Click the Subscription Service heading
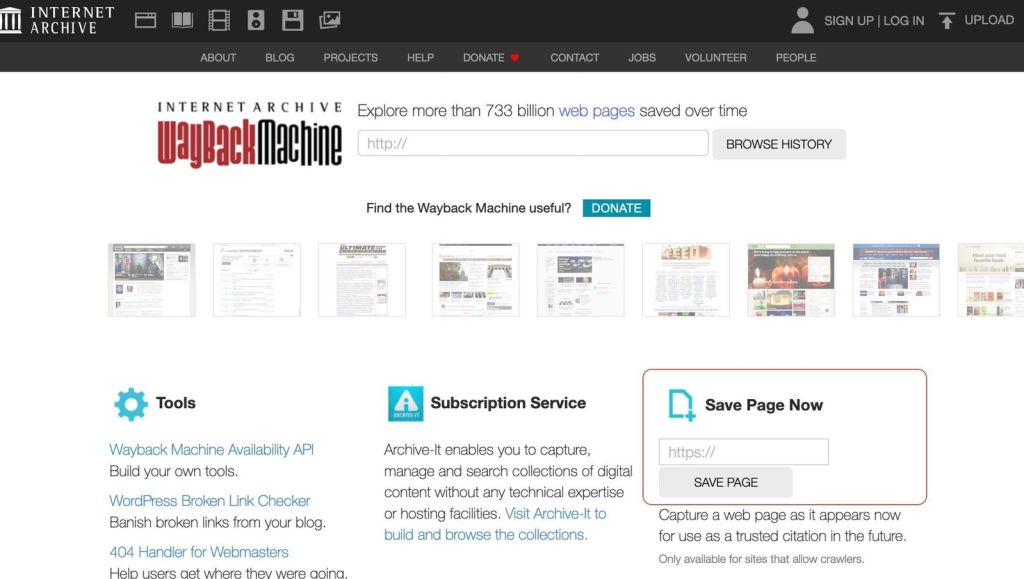1024x579 pixels. pyautogui.click(x=508, y=403)
